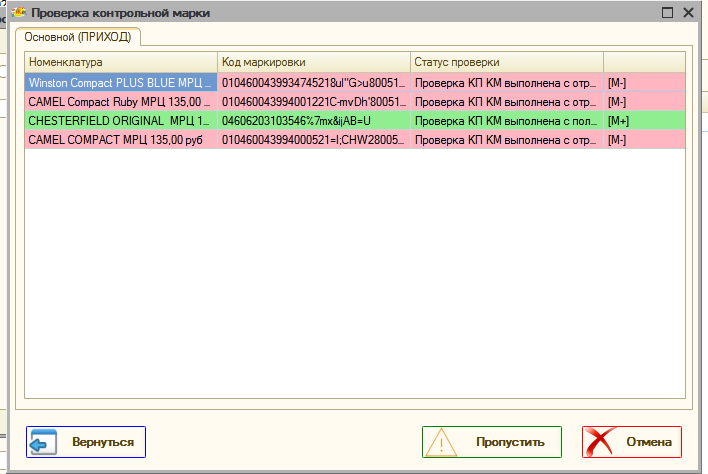
Task: Close the Проверка контрольной марки window
Action: click(x=689, y=13)
